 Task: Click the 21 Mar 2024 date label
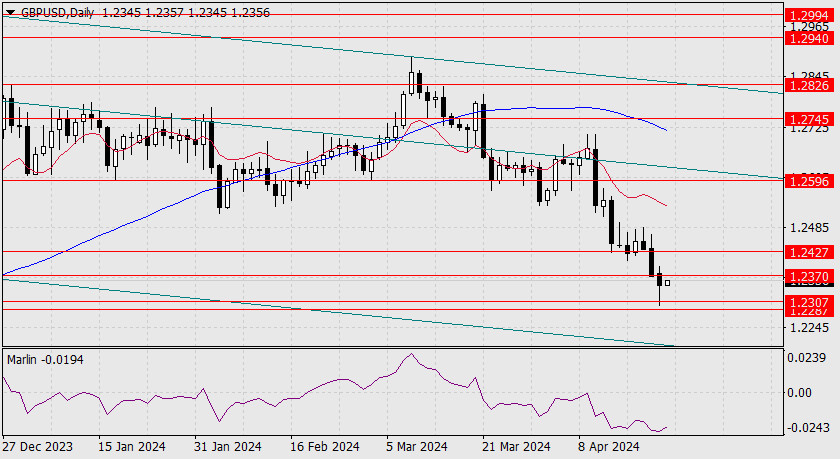(x=516, y=446)
